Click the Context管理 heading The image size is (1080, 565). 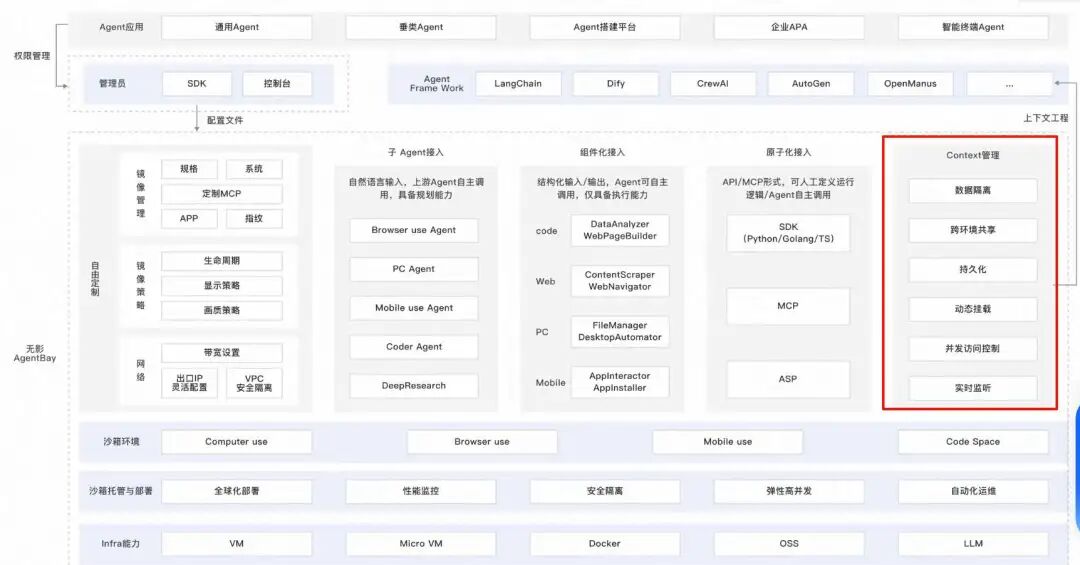973,156
